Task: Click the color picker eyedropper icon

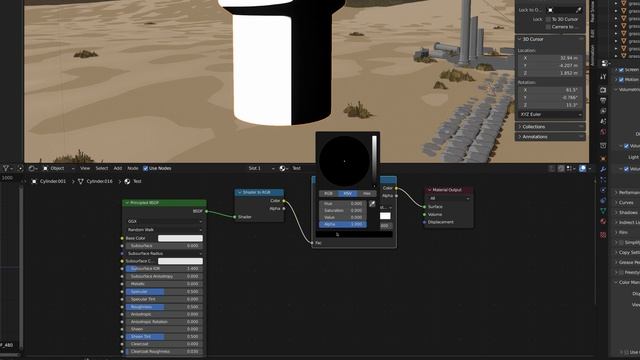Action: pos(372,204)
